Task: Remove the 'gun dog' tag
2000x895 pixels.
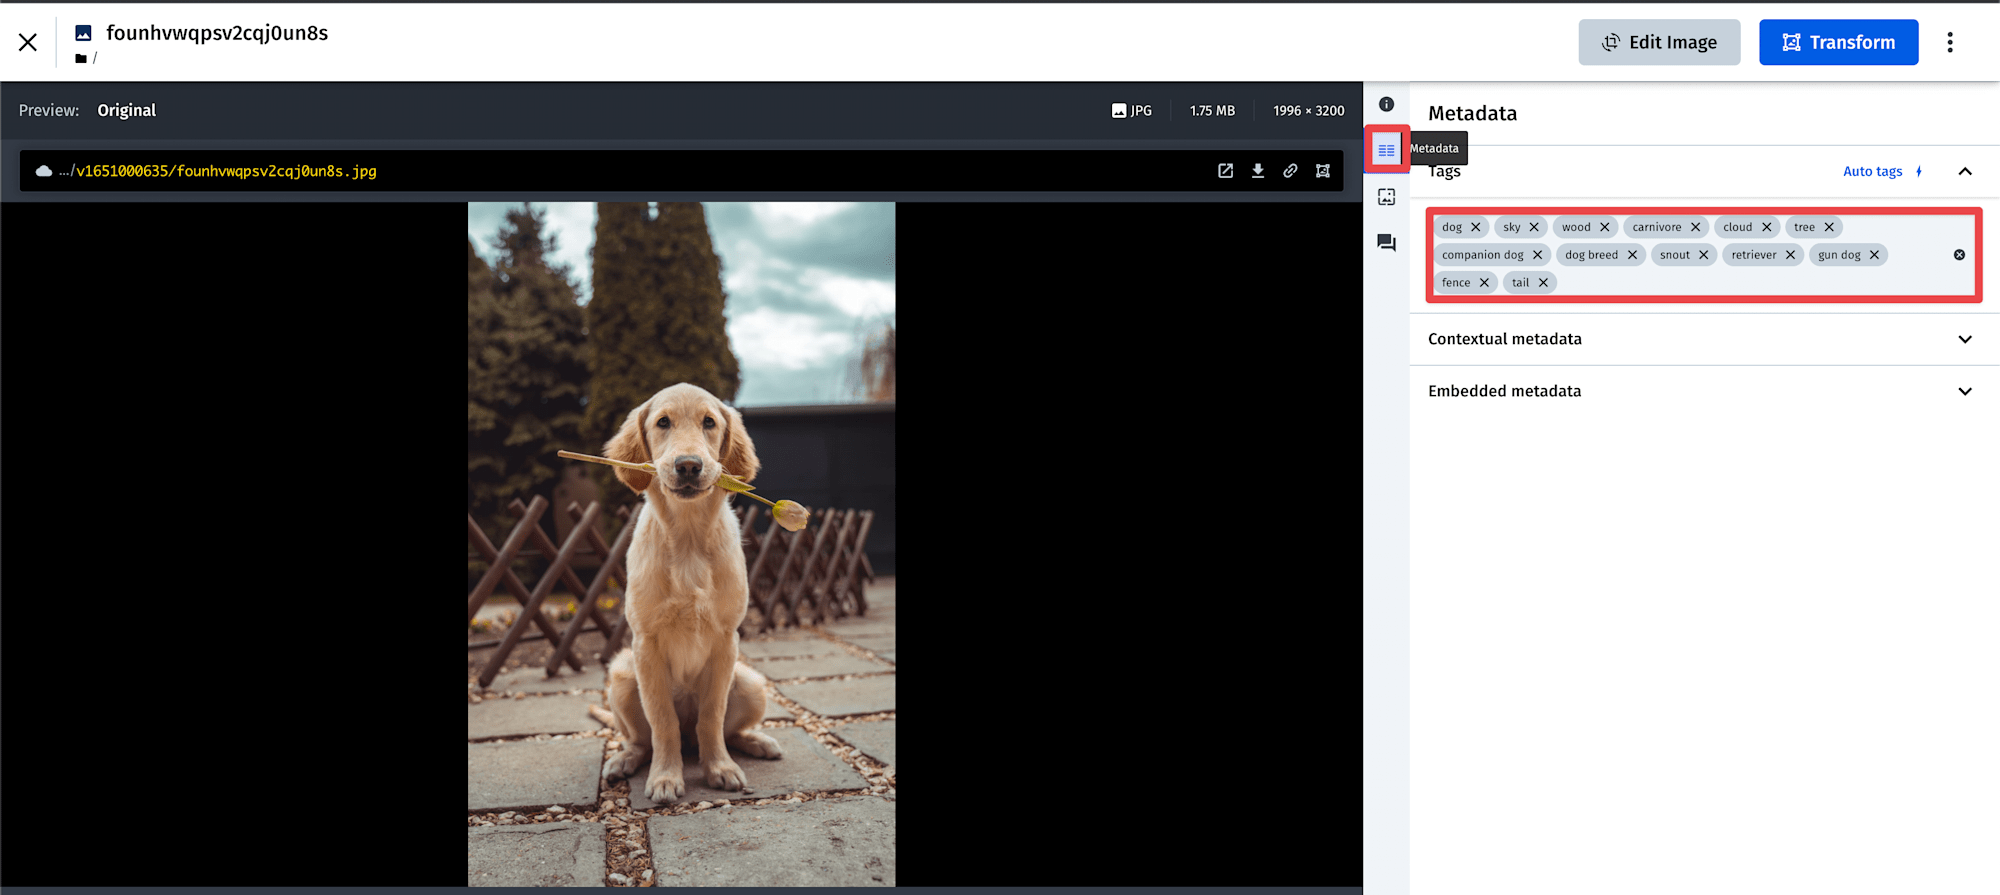Action: 1875,255
